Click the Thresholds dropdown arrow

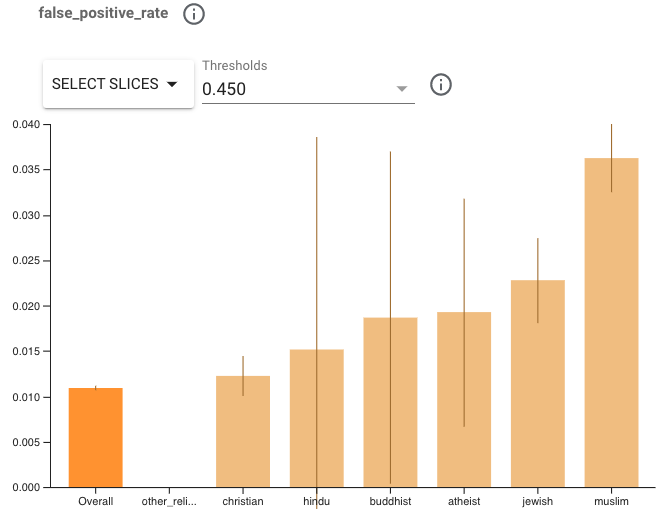(x=402, y=89)
